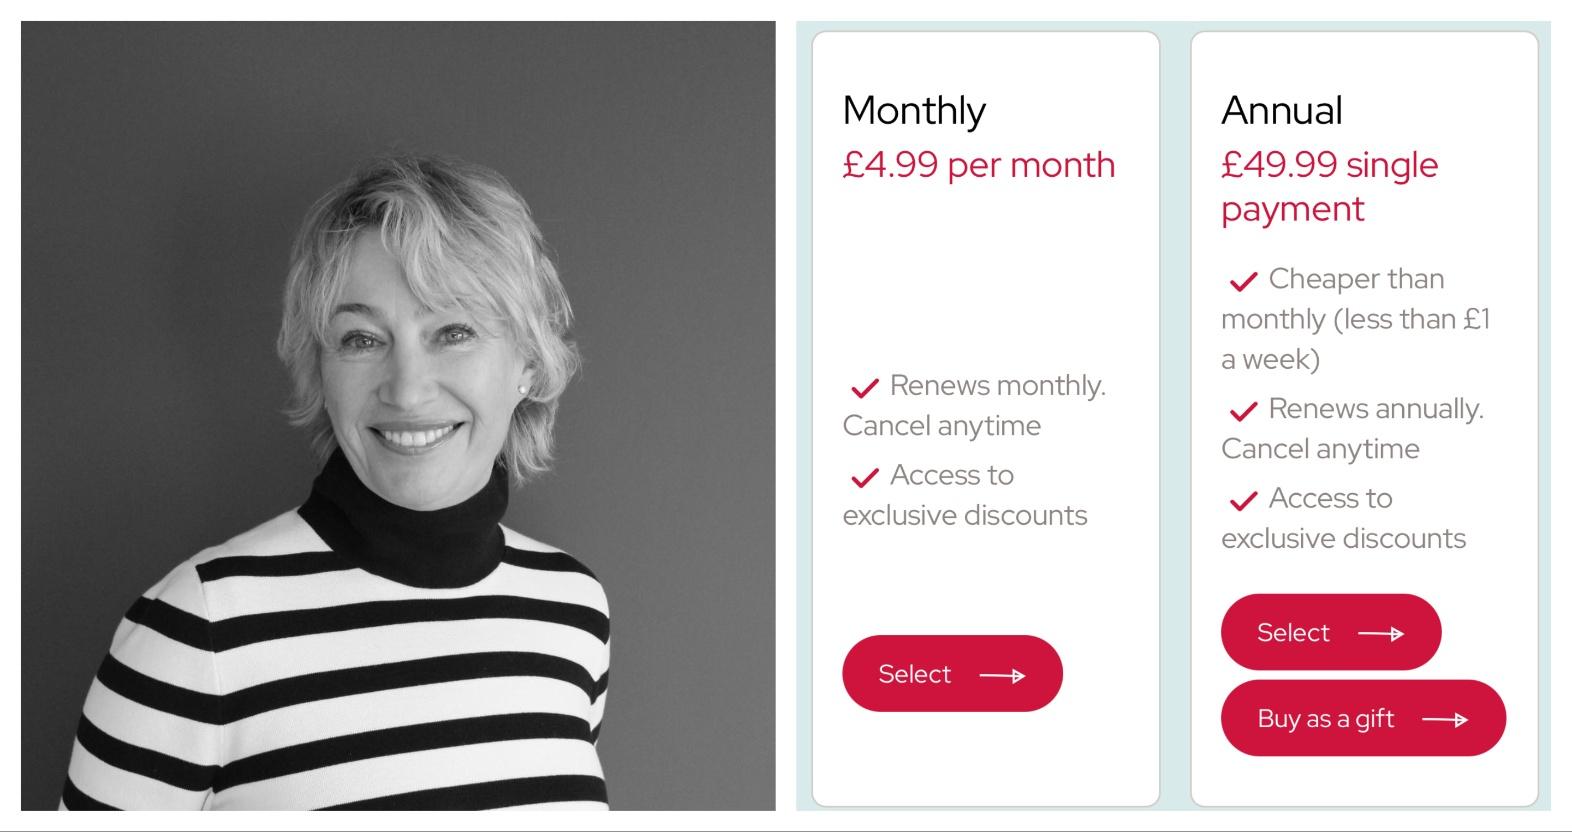
Task: Click the Monthly plan heading
Action: click(x=914, y=110)
